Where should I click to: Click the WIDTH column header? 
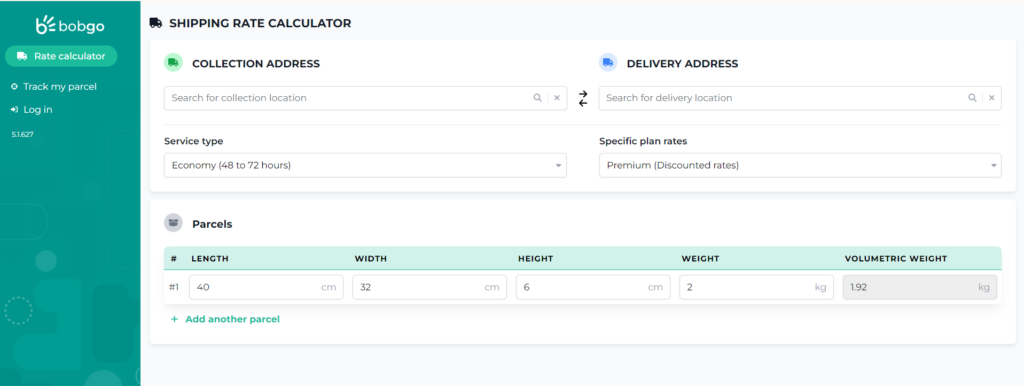(x=371, y=259)
